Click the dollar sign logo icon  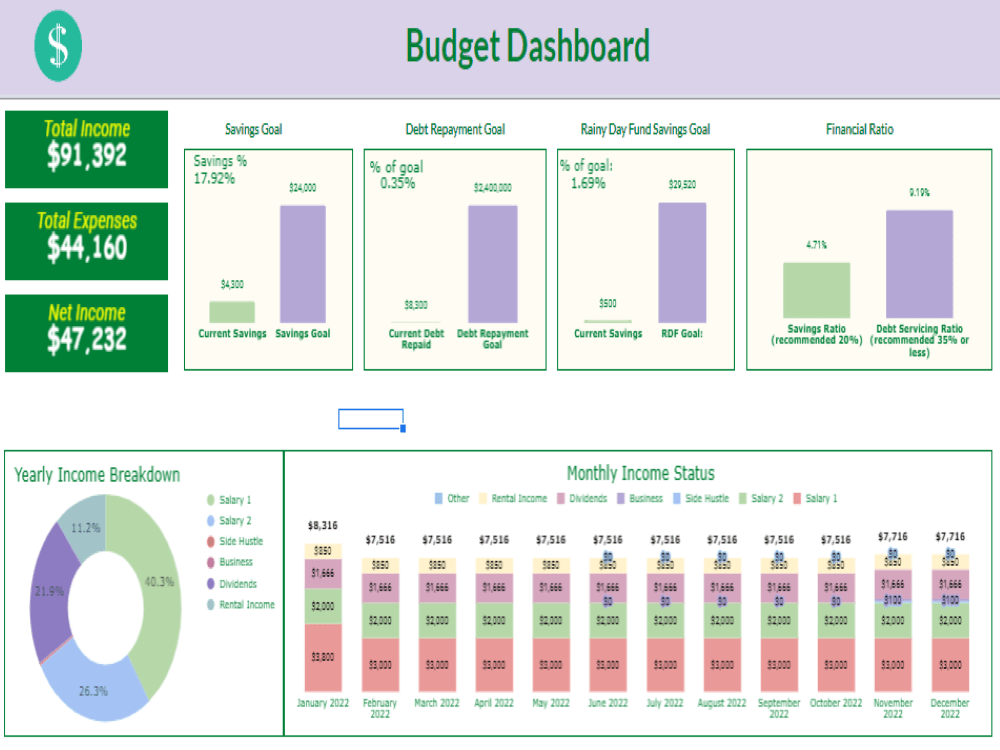click(56, 47)
